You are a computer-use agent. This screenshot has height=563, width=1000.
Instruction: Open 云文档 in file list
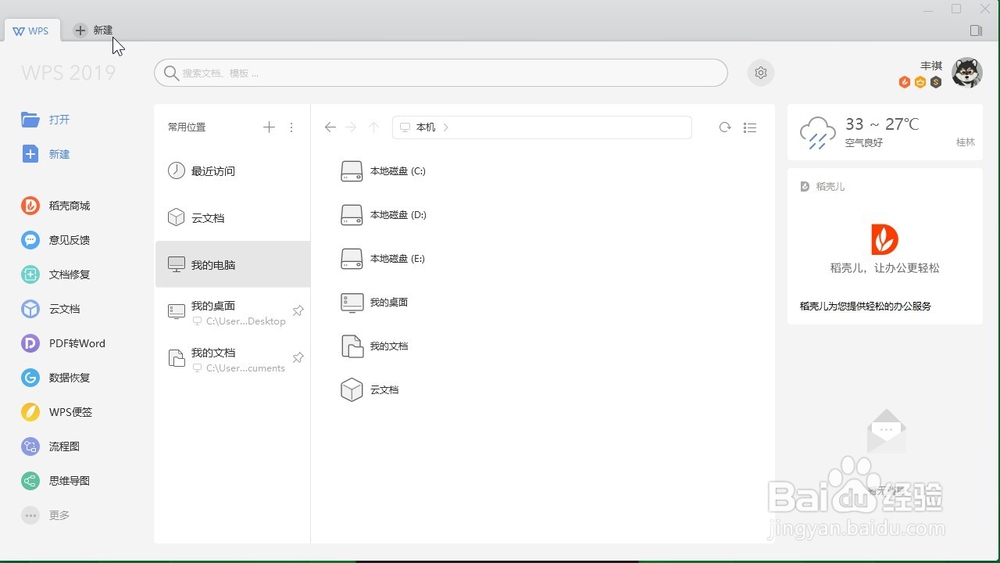click(x=370, y=390)
